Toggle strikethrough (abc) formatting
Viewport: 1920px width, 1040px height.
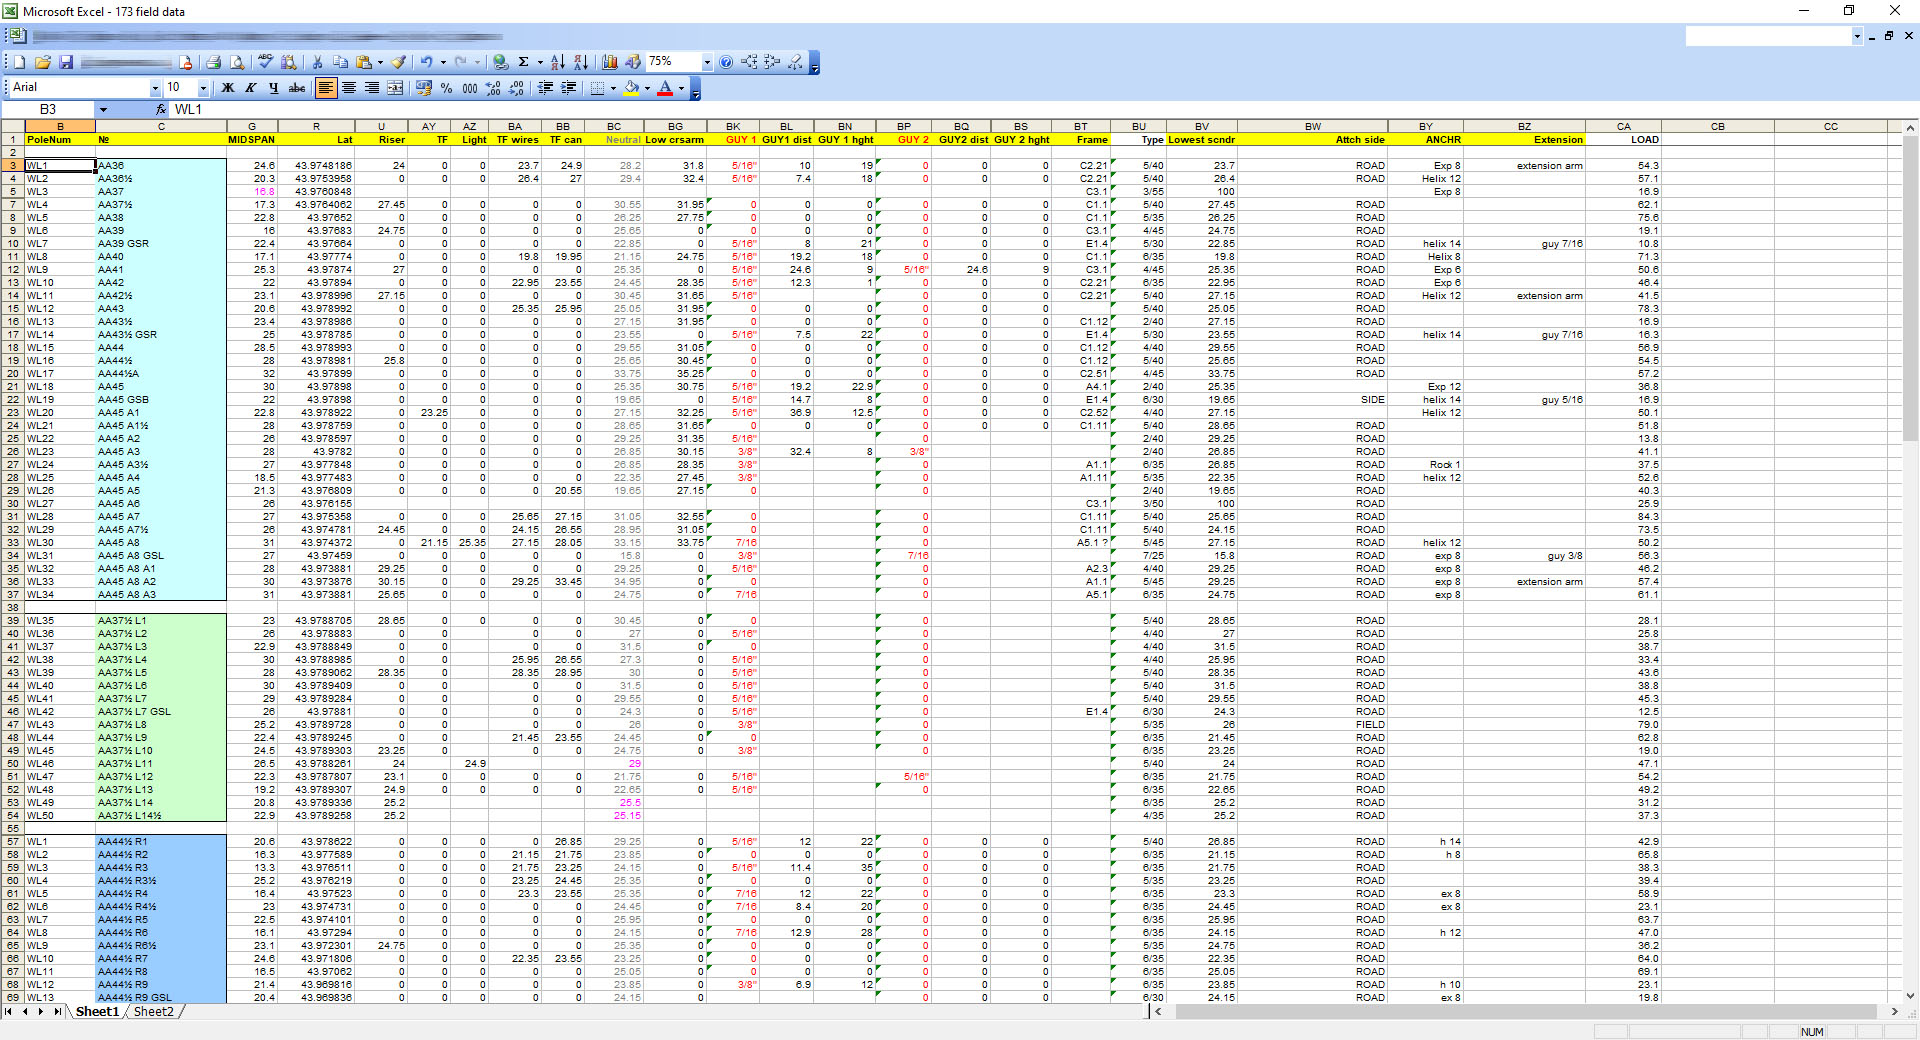click(x=297, y=88)
